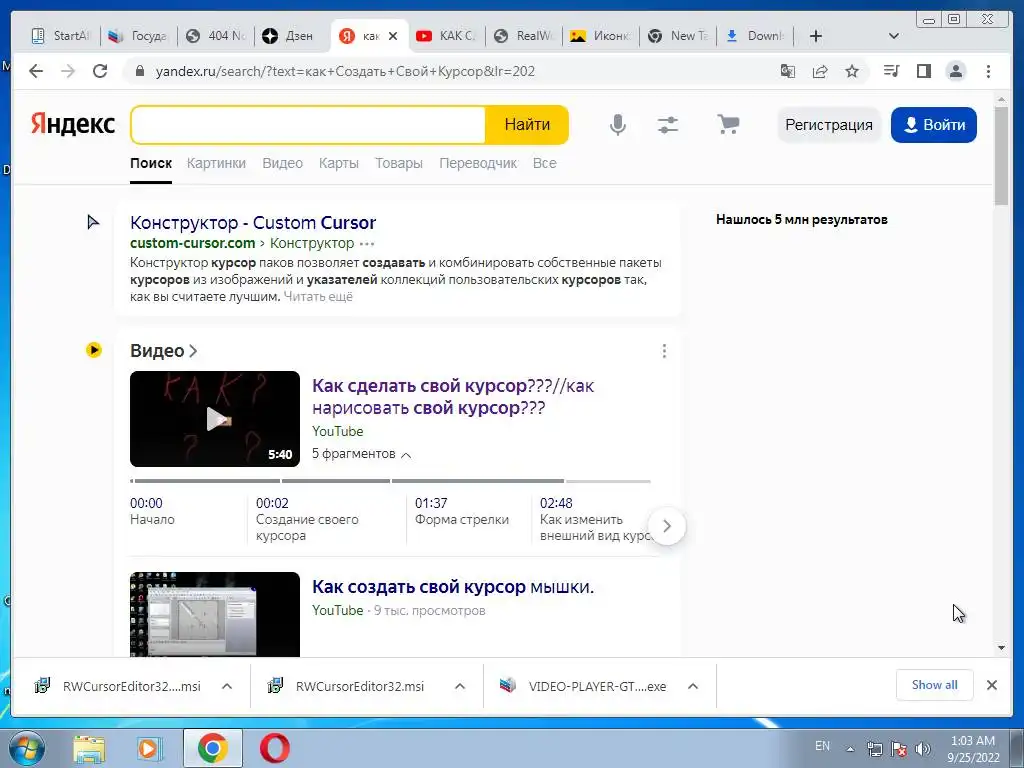Click the network tray icon
Image resolution: width=1024 pixels, height=768 pixels.
coord(874,748)
